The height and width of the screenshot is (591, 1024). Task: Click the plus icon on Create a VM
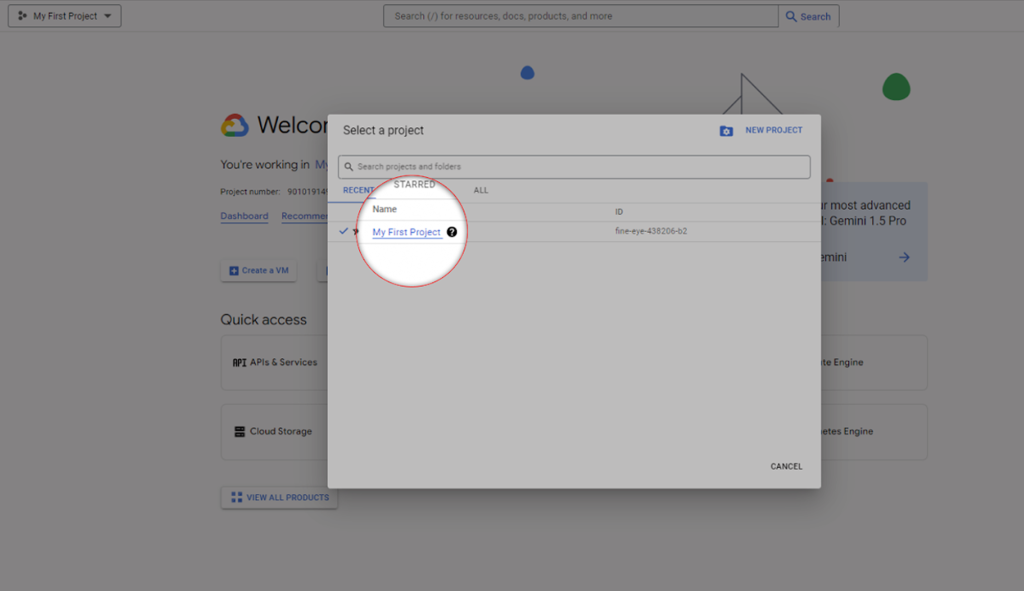(234, 271)
